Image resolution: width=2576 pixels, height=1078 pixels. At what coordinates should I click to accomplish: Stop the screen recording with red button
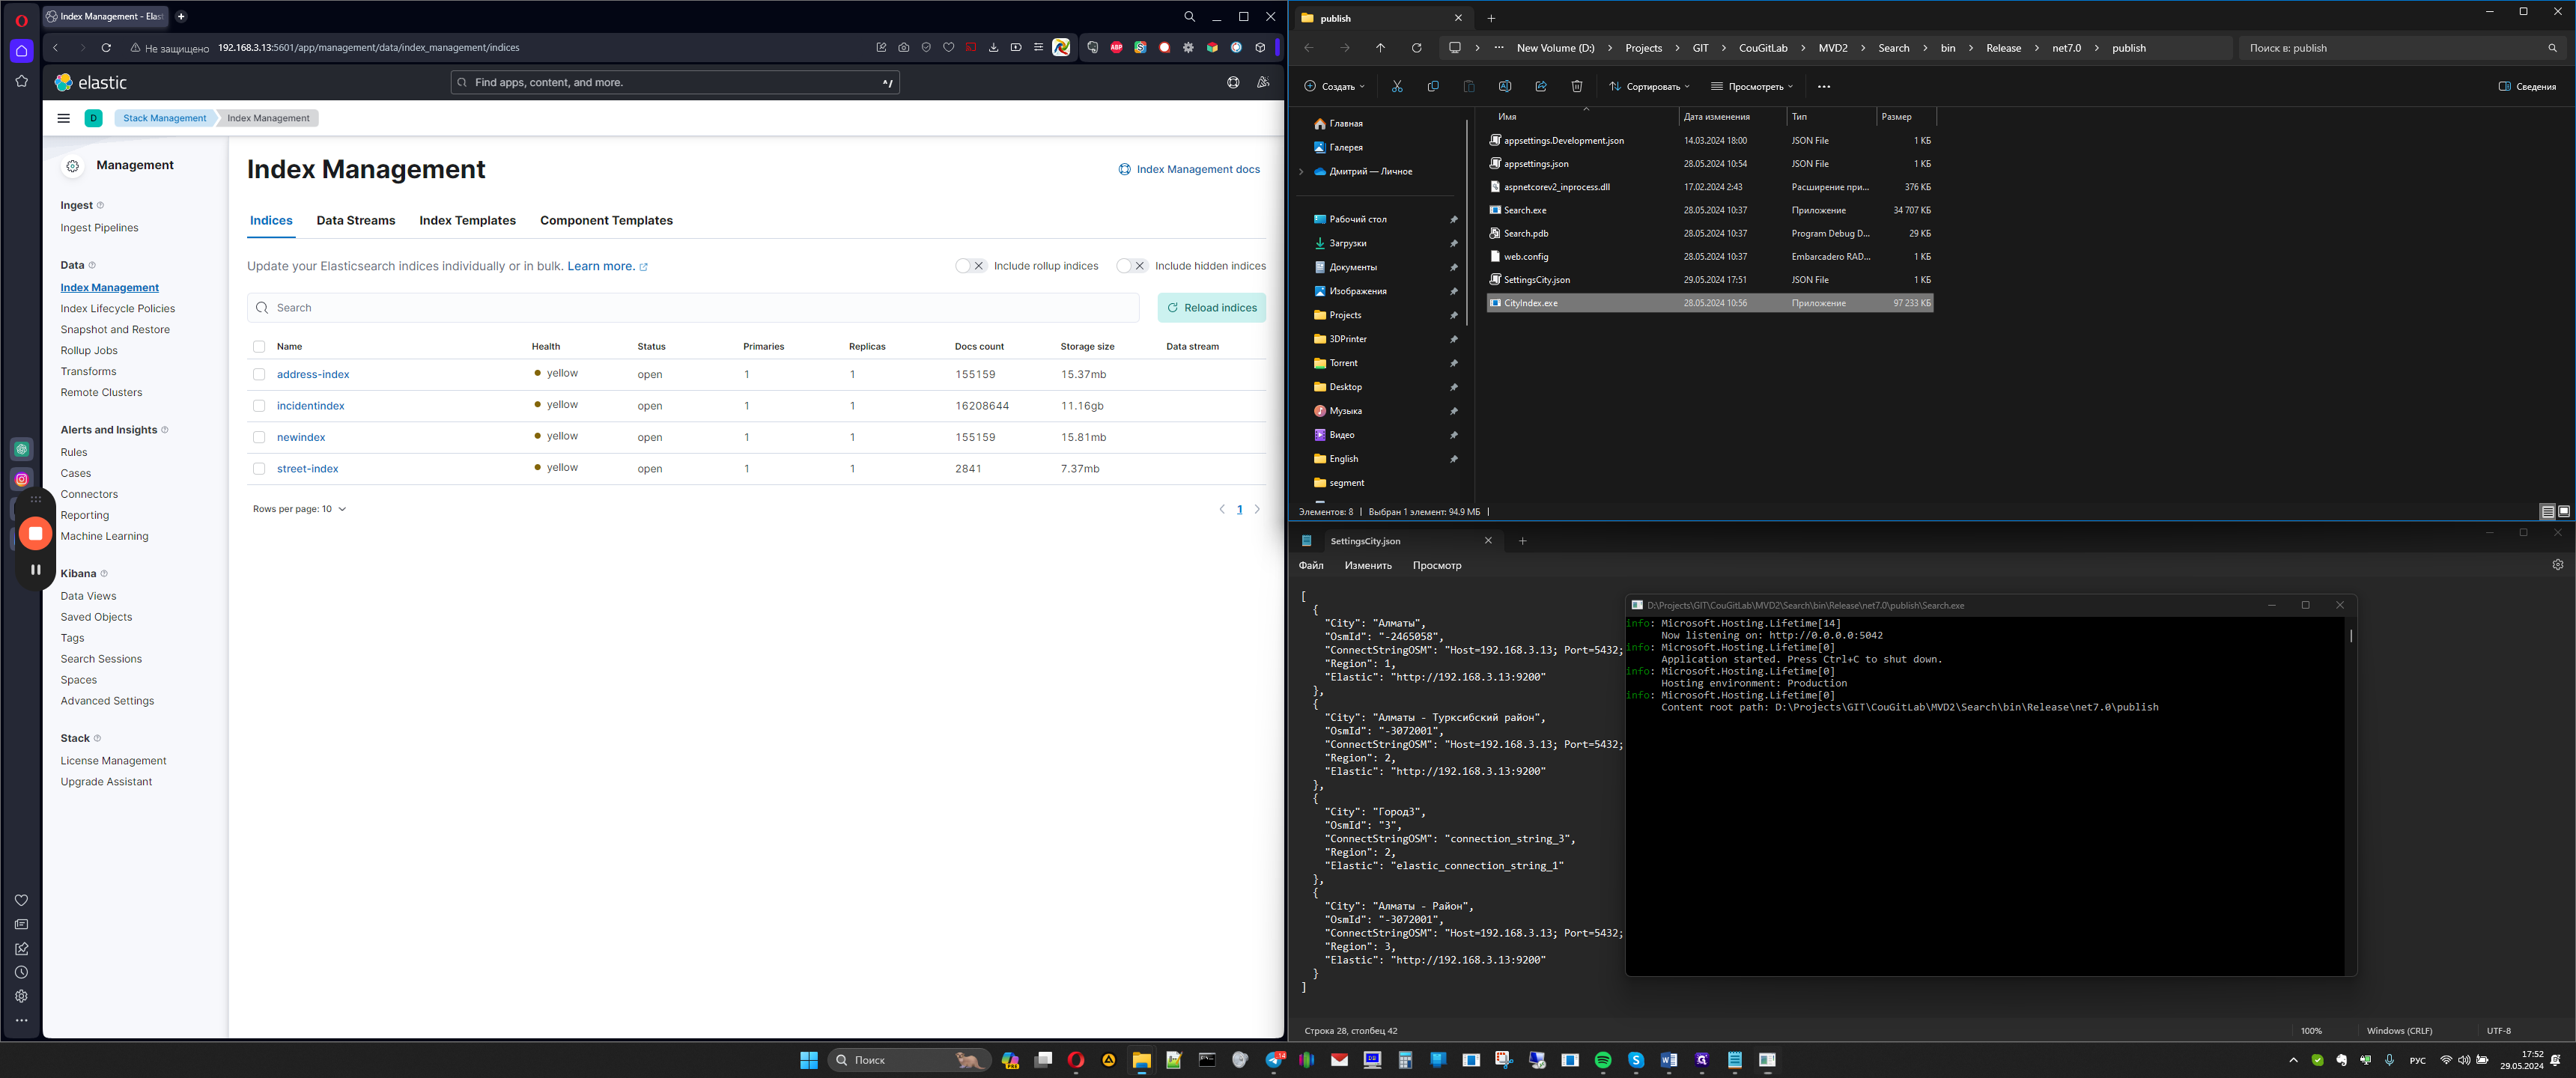(x=35, y=533)
